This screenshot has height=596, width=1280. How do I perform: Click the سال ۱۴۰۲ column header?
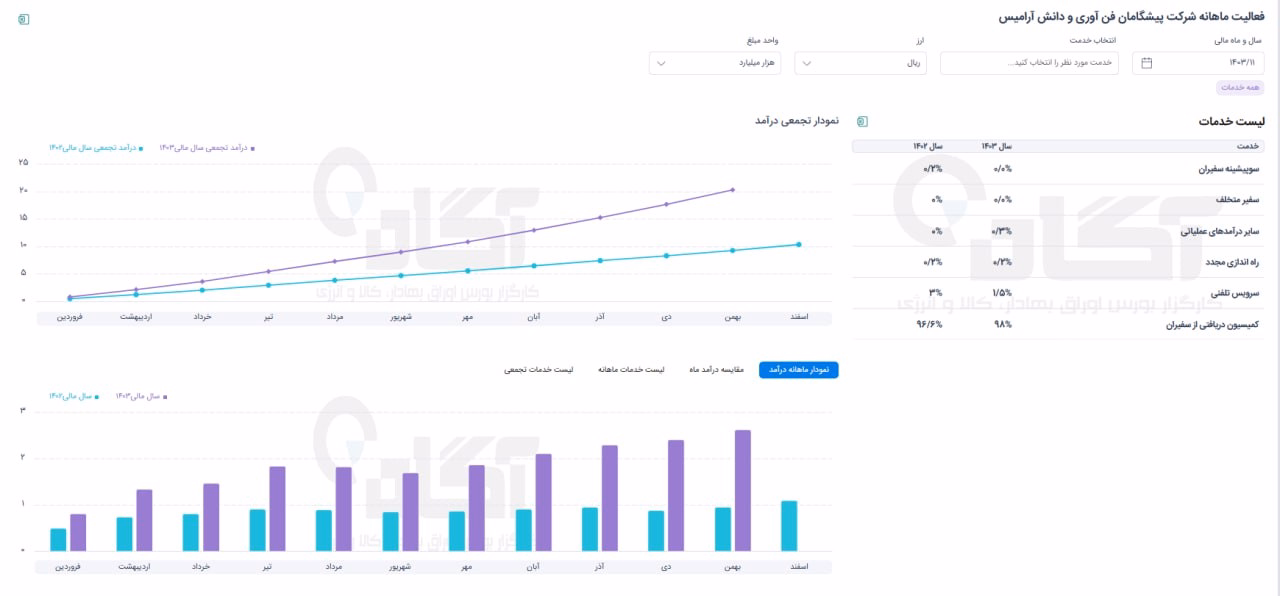(x=927, y=146)
